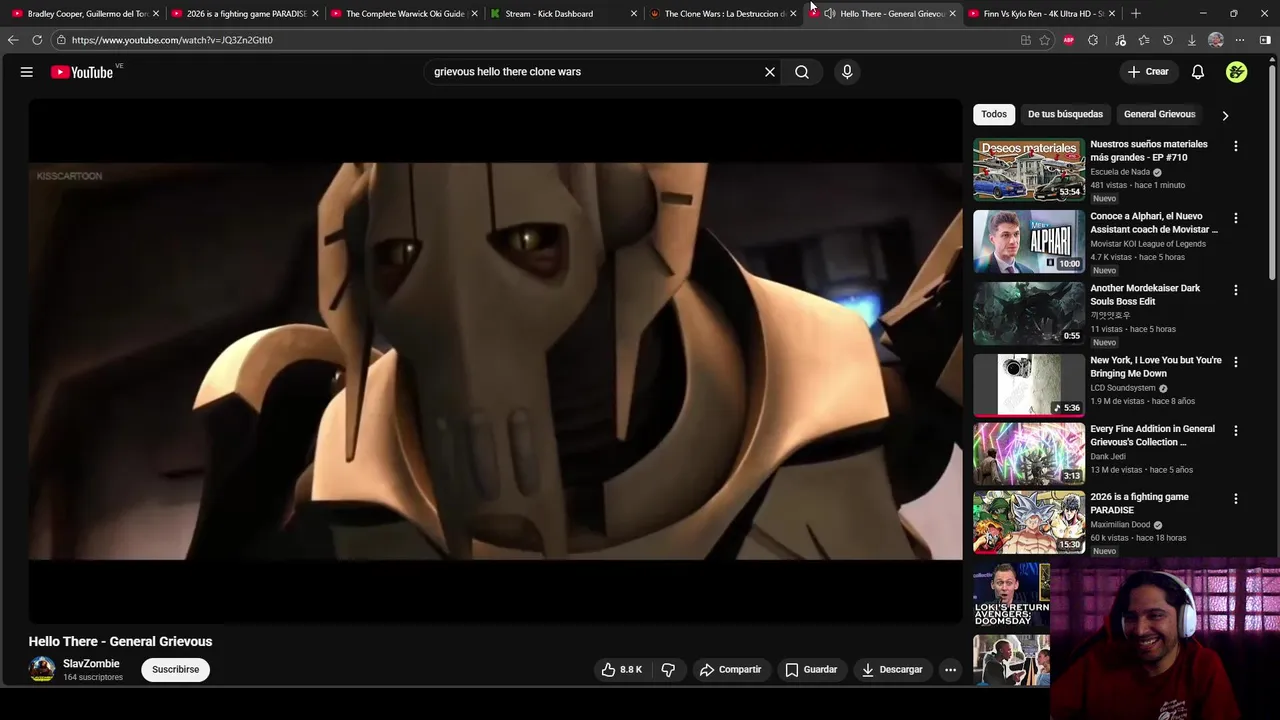This screenshot has height=720, width=1280.
Task: Open the SlavZombie channel name link
Action: 91,664
